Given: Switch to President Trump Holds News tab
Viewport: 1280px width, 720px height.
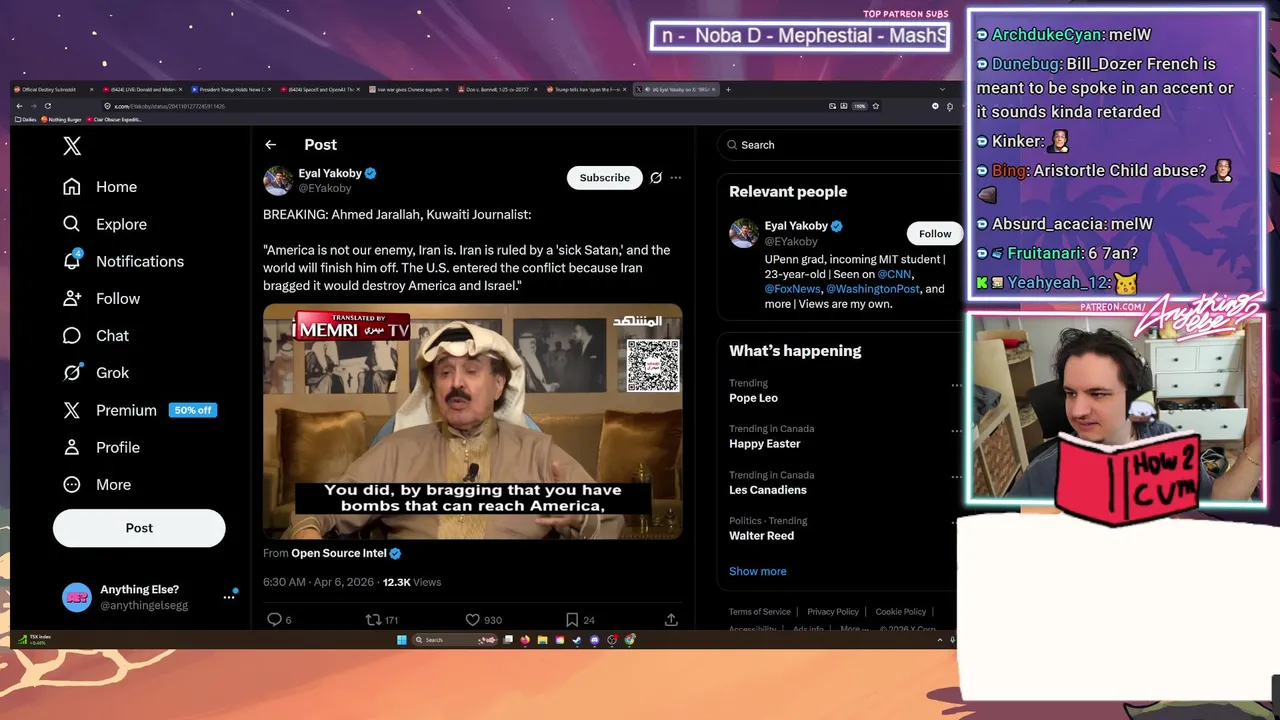Looking at the screenshot, I should pyautogui.click(x=229, y=90).
